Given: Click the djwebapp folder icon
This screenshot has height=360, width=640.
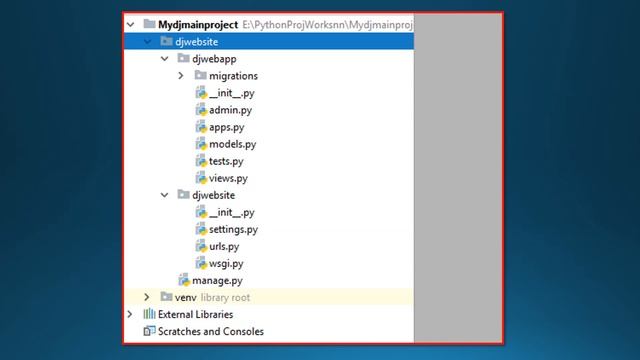Looking at the screenshot, I should click(183, 58).
